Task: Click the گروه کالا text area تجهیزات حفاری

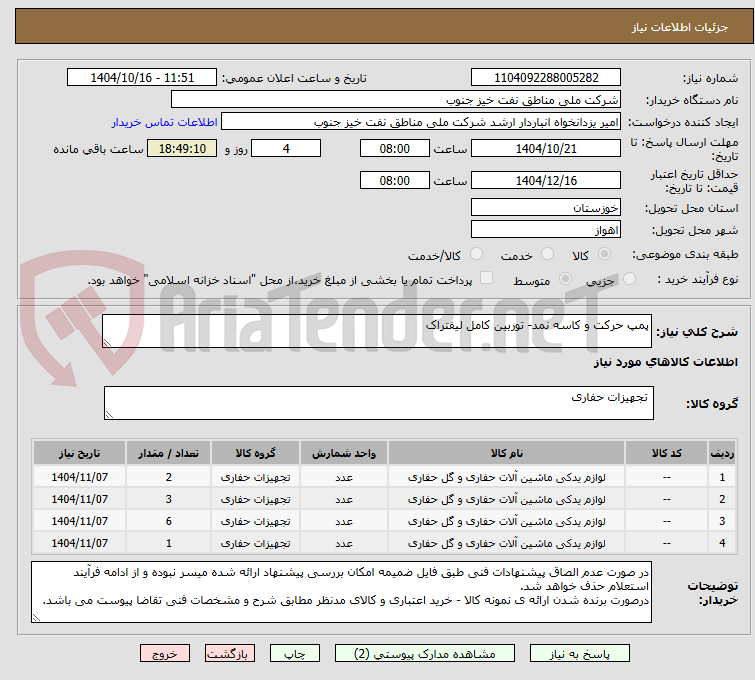Action: click(378, 403)
